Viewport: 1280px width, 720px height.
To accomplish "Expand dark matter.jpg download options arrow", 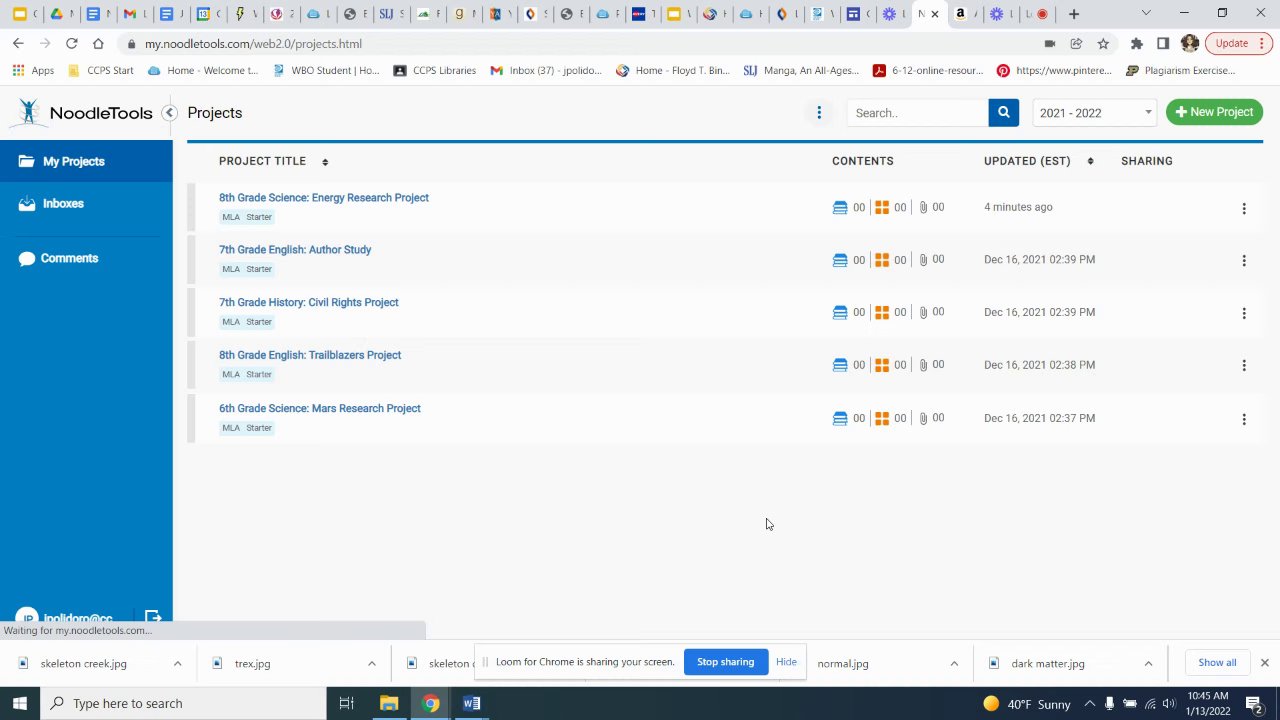I will click(1148, 664).
